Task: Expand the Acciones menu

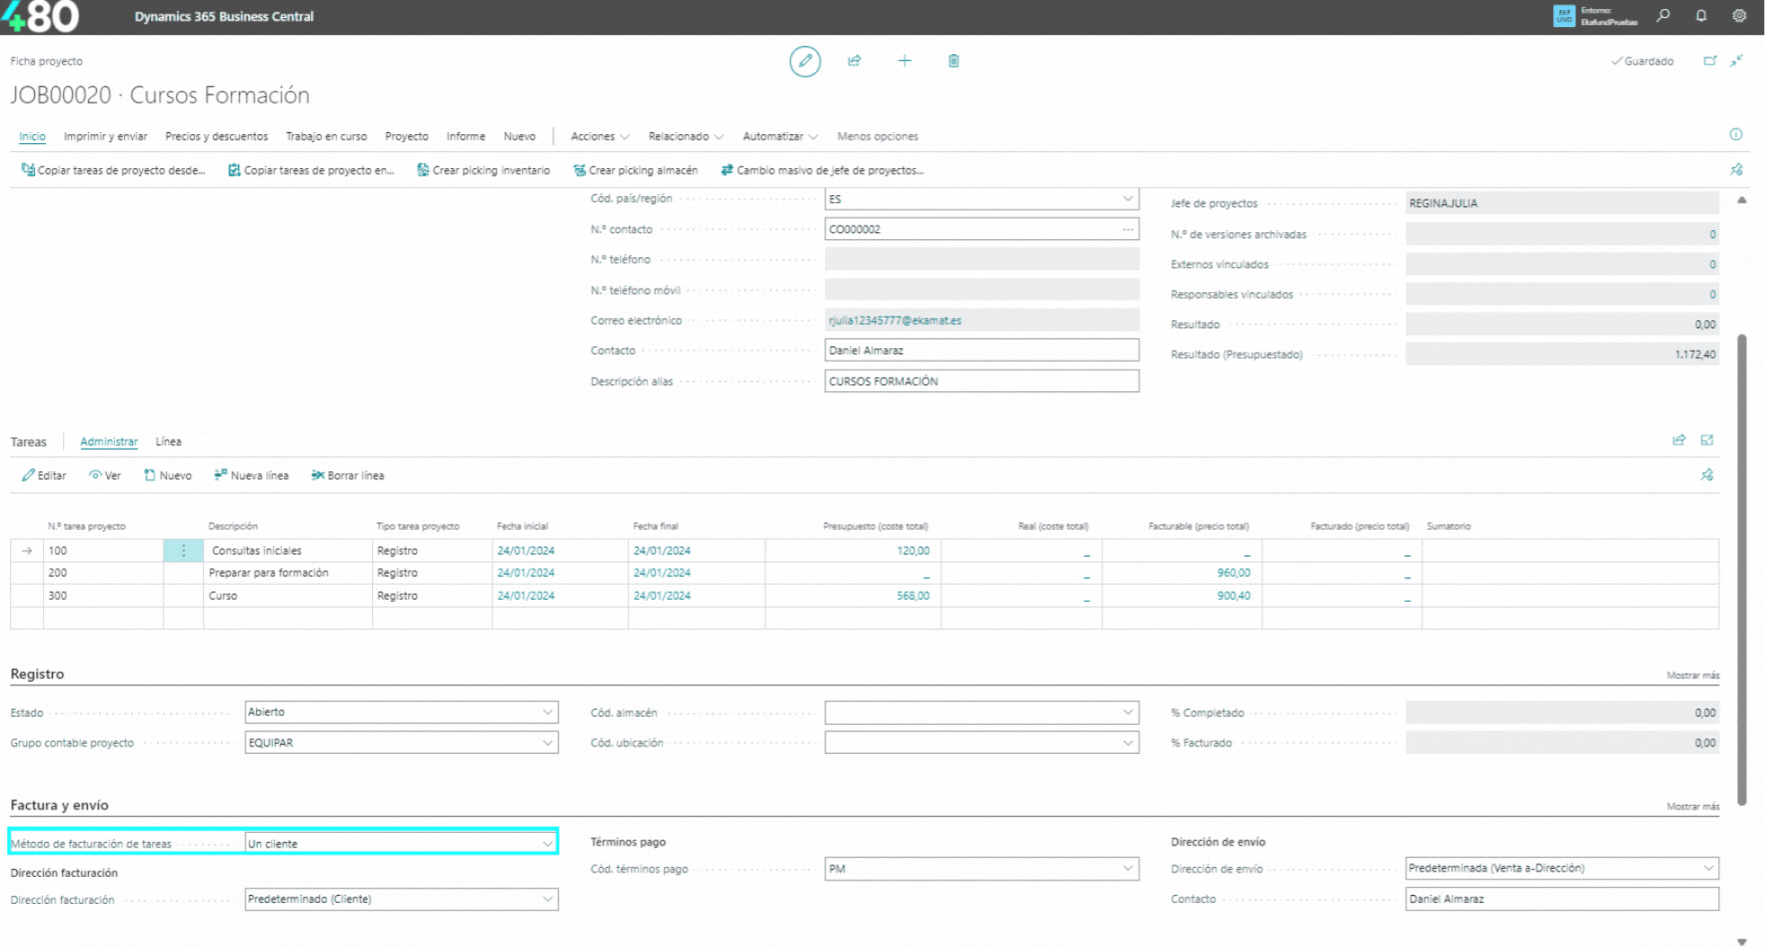Action: (x=599, y=136)
